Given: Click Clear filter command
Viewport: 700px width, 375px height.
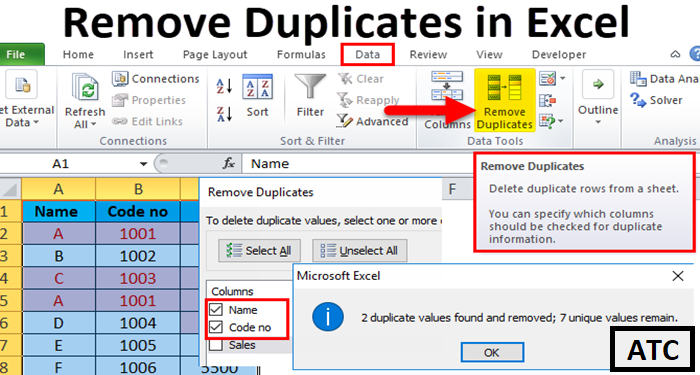Looking at the screenshot, I should click(361, 79).
